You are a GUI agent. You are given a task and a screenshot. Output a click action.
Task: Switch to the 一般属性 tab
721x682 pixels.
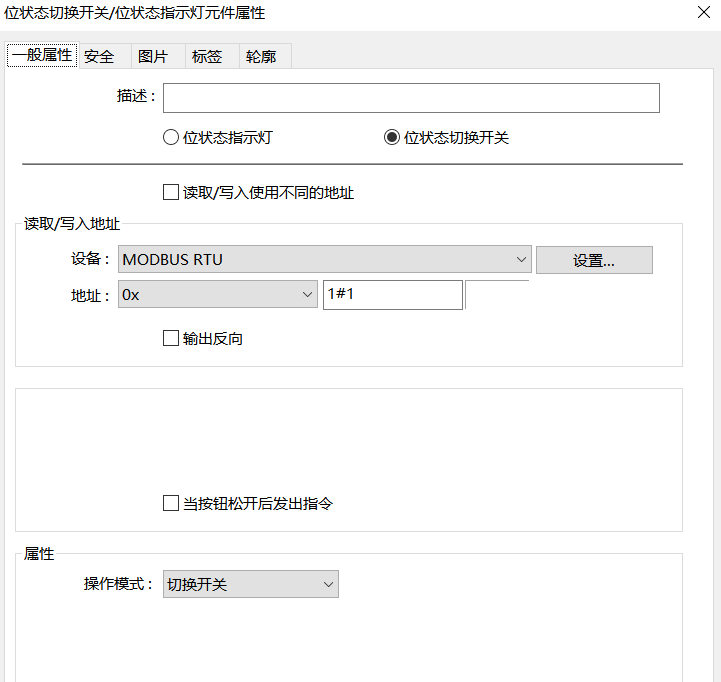point(42,56)
